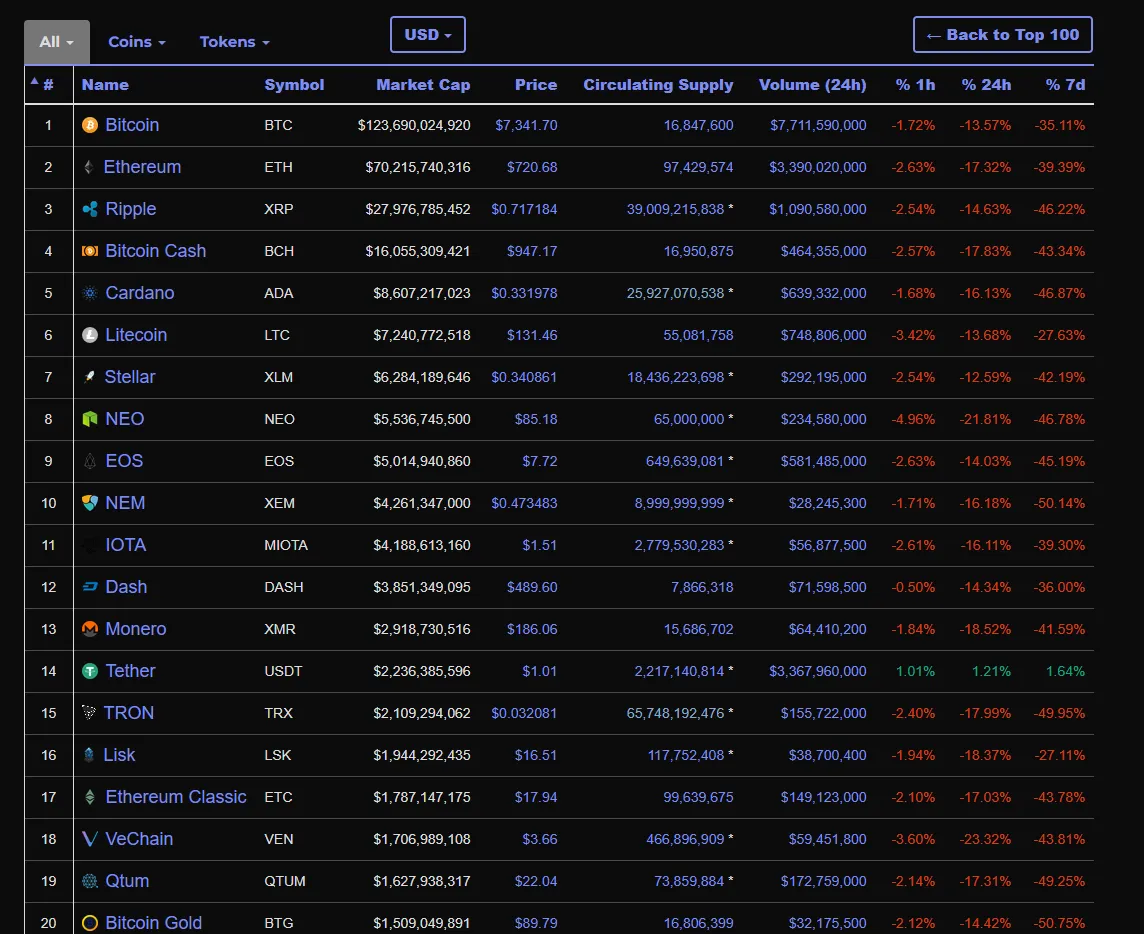Click the Monero logo icon
This screenshot has height=934, width=1144.
90,629
